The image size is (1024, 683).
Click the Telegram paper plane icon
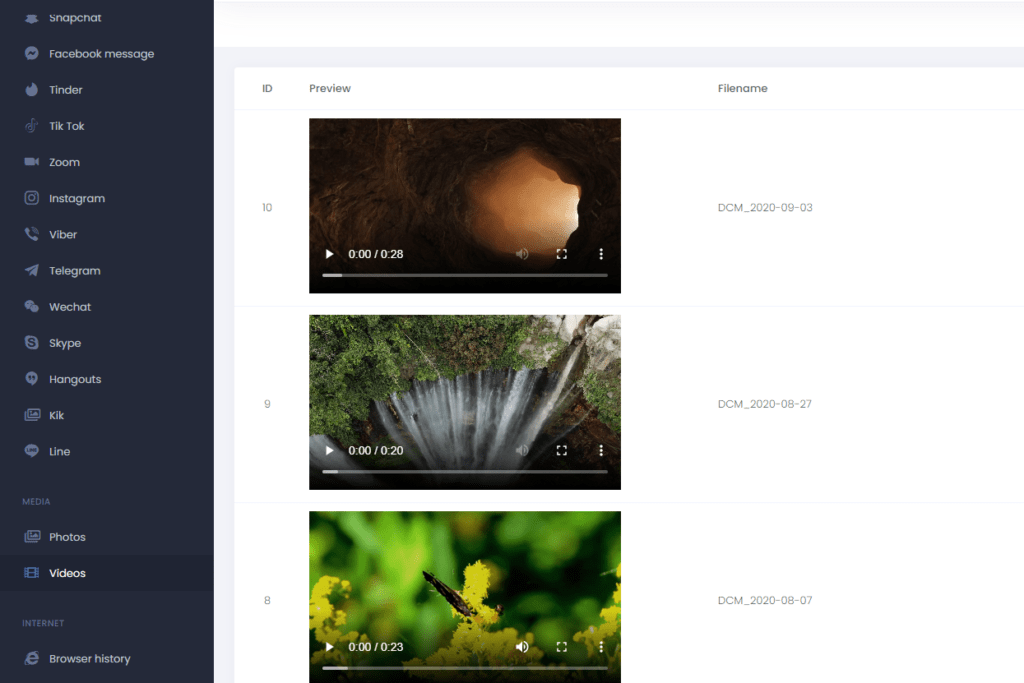click(31, 270)
